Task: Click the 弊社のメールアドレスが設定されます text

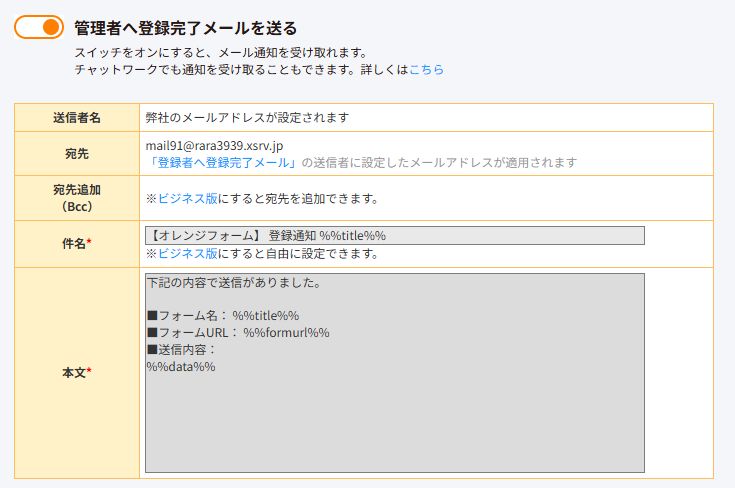Action: [248, 117]
